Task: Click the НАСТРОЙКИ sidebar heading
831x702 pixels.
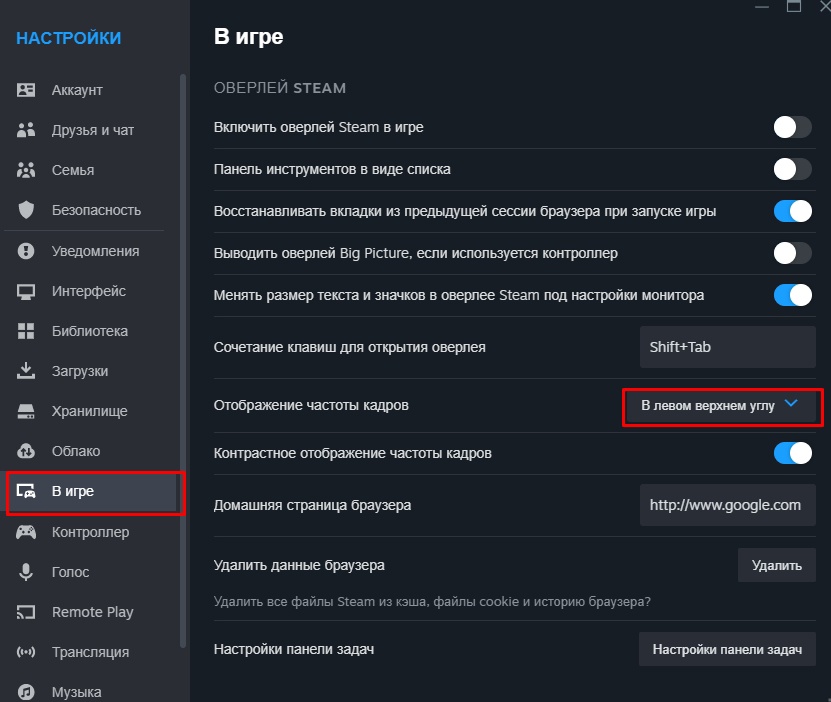Action: [x=69, y=38]
